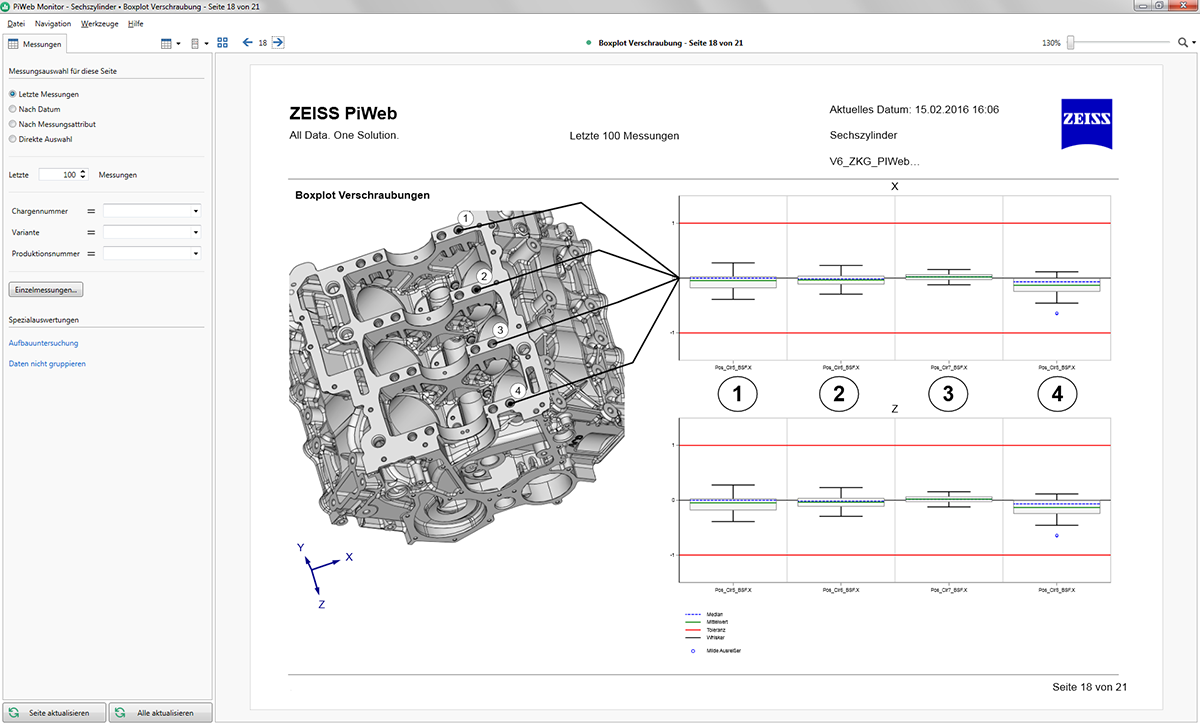Open the Variante dropdown
This screenshot has height=725, width=1200.
(152, 232)
